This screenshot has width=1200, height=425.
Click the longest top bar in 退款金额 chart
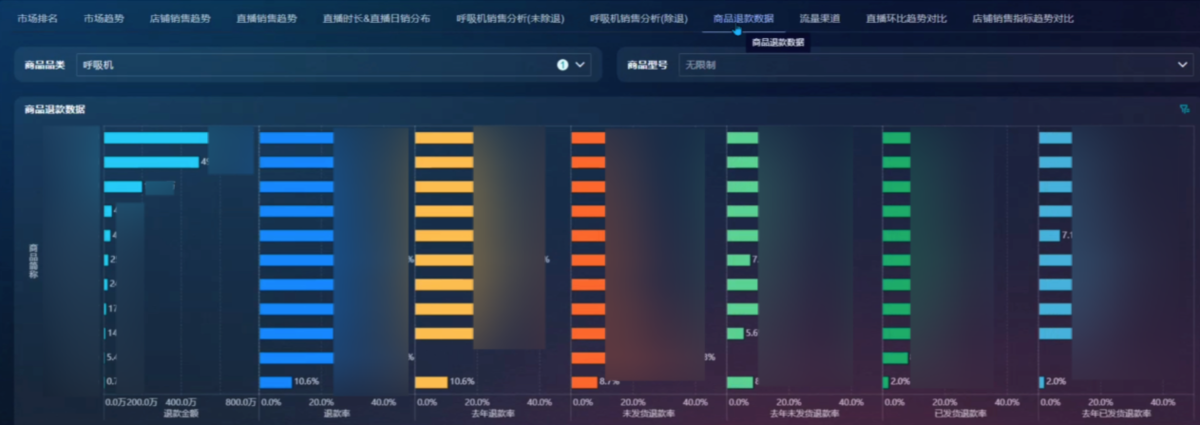[x=156, y=138]
